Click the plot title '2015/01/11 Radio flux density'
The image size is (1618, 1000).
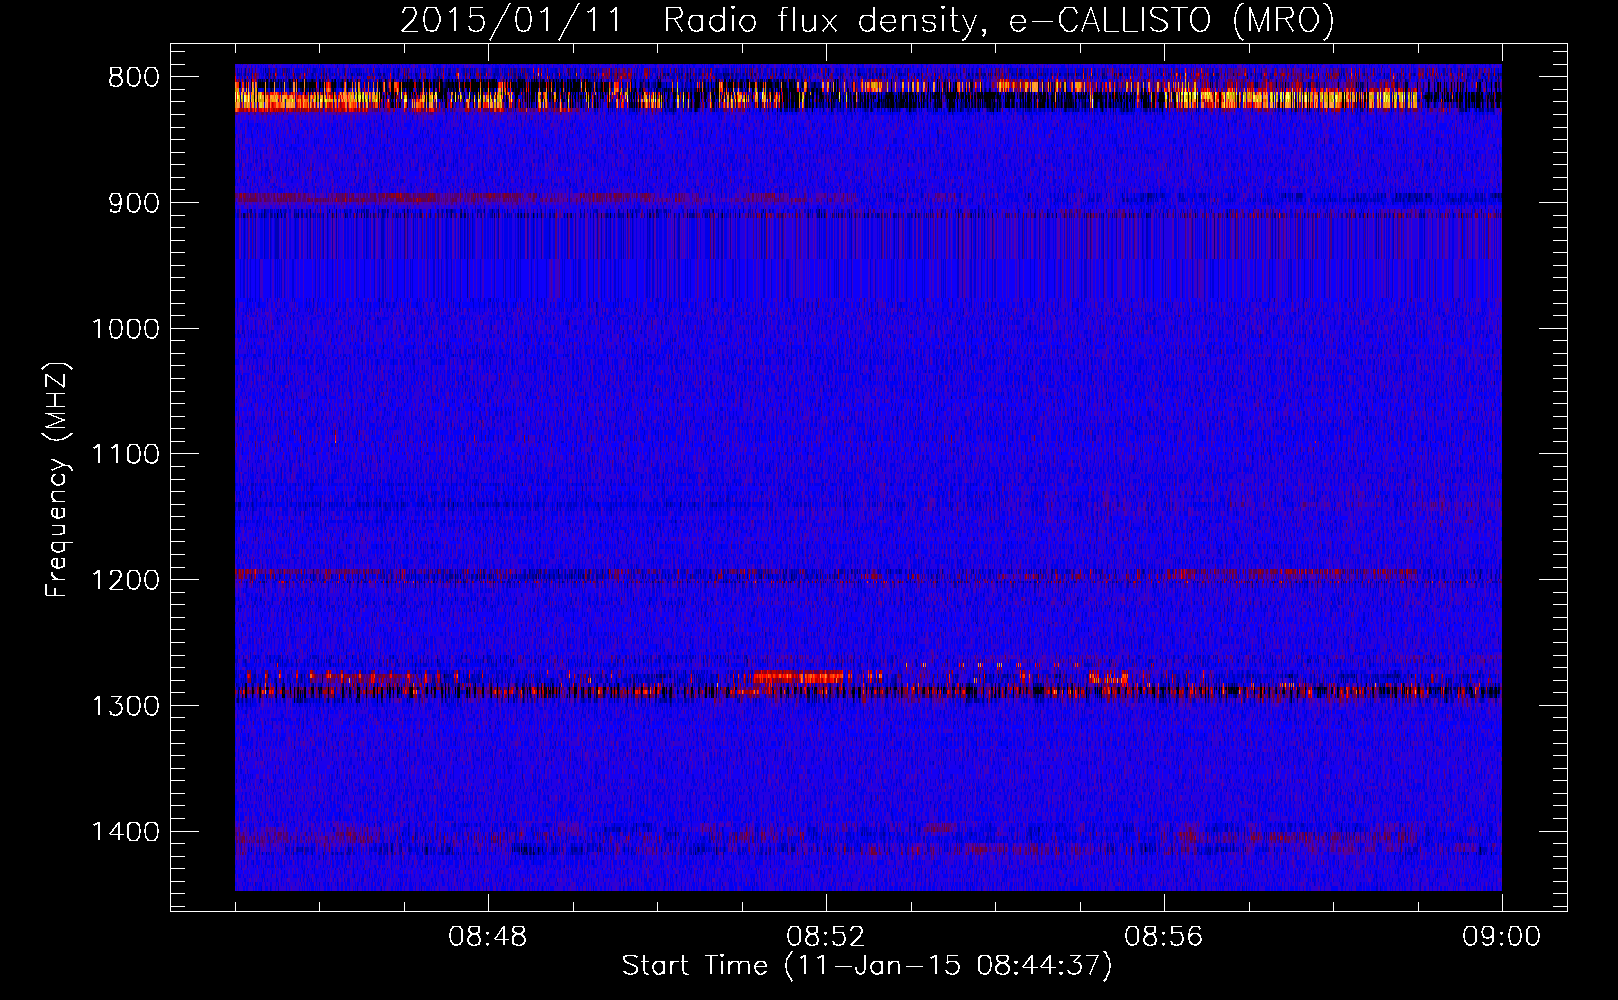point(867,20)
